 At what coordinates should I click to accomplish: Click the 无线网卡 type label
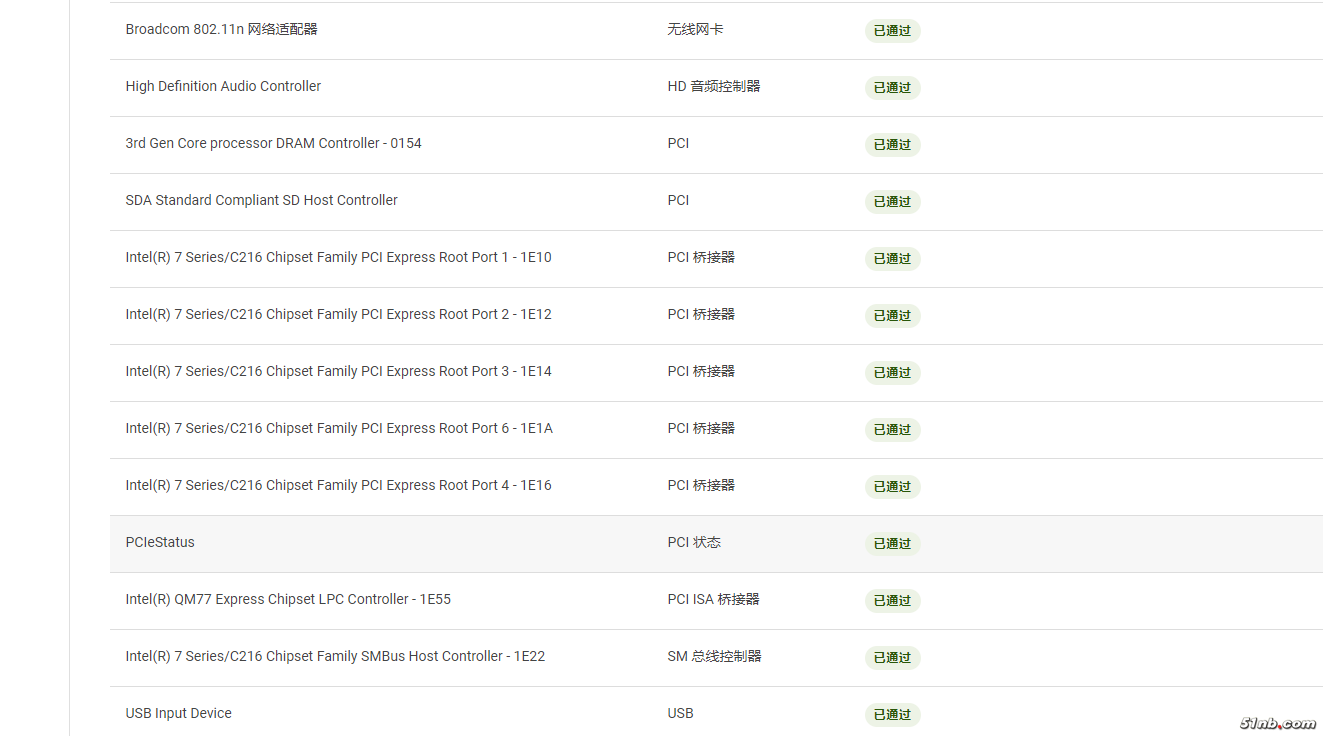695,30
